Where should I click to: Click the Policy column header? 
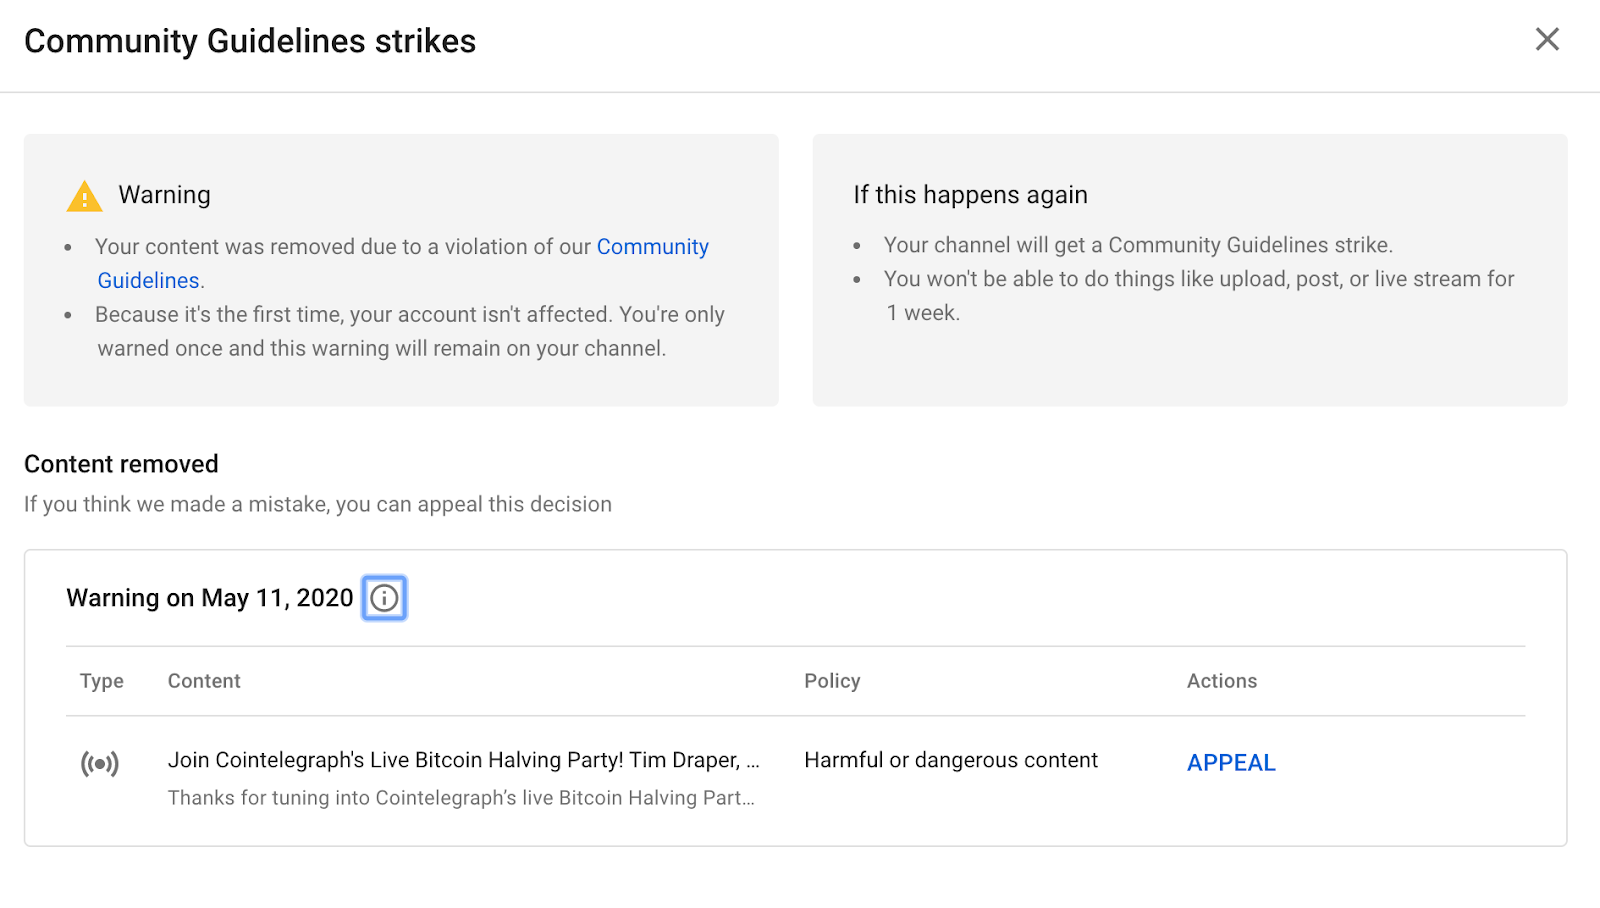coord(832,681)
